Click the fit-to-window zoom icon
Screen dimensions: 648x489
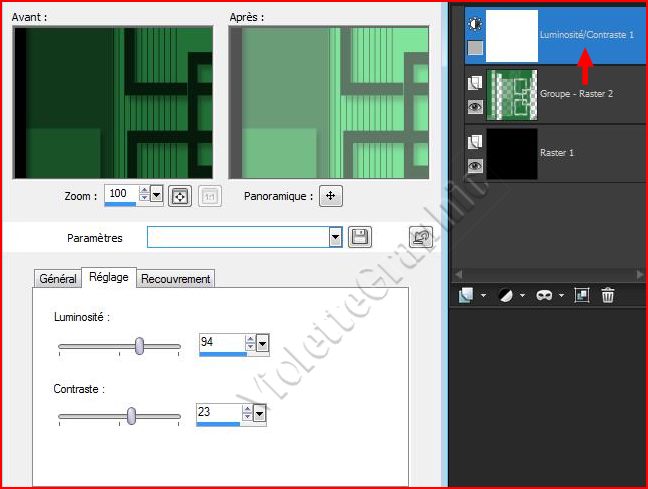tap(181, 196)
